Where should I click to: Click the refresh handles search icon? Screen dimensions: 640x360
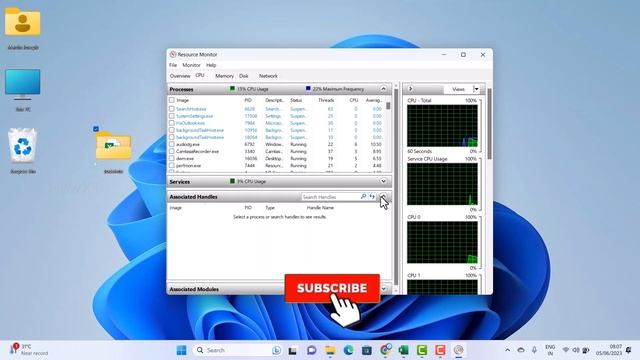[x=372, y=197]
